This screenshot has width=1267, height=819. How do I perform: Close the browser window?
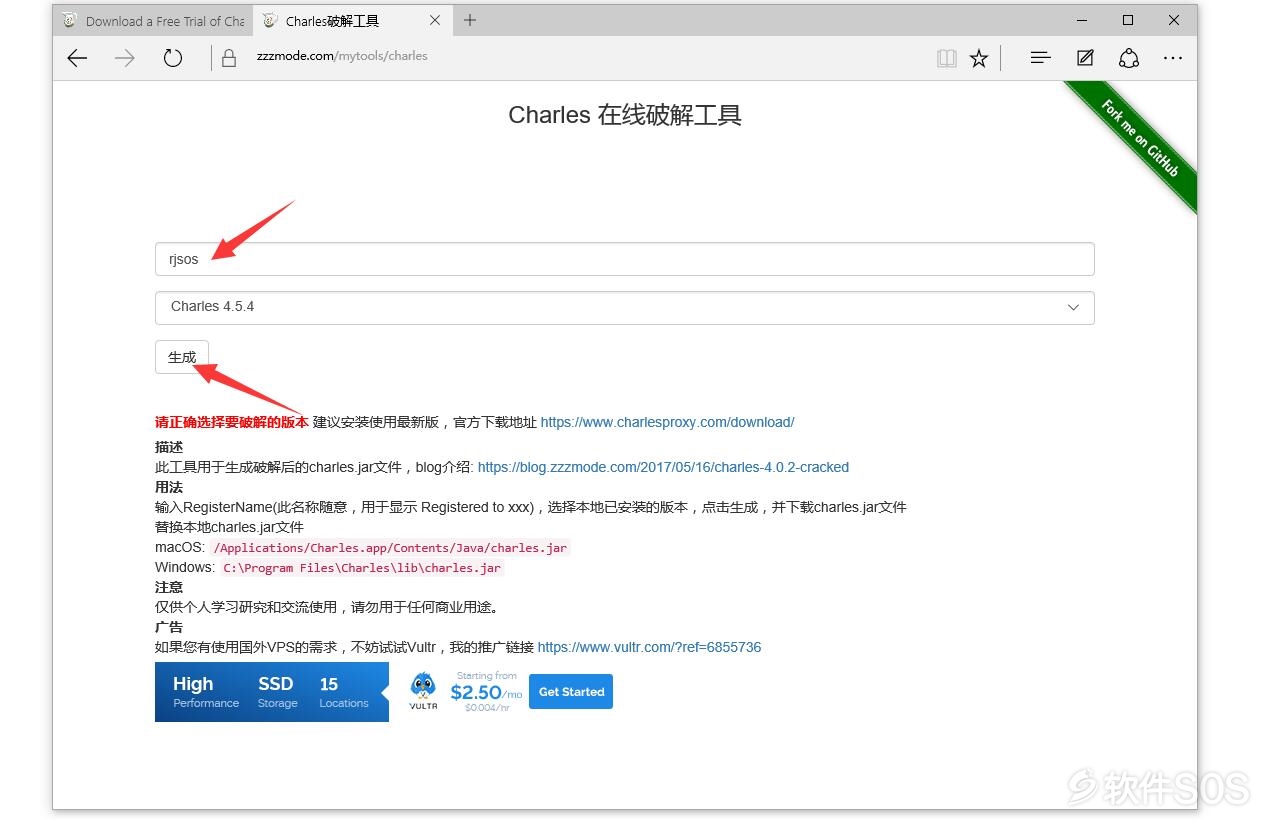[x=1174, y=20]
